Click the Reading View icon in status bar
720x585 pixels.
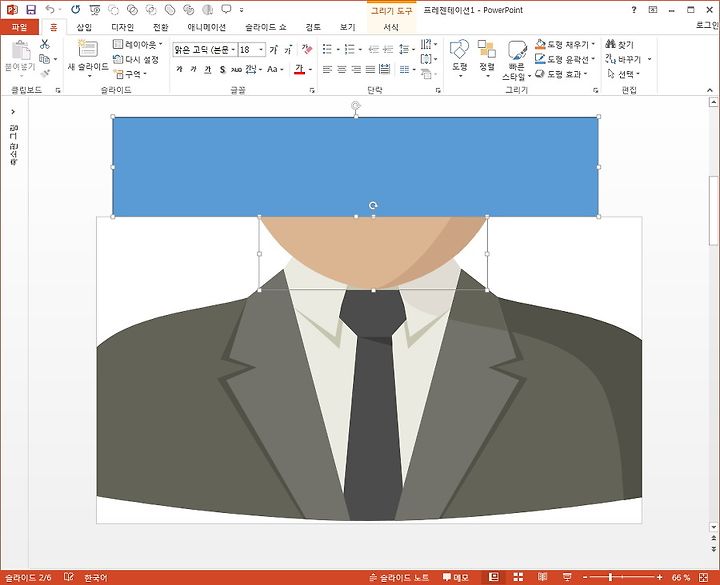click(x=542, y=577)
